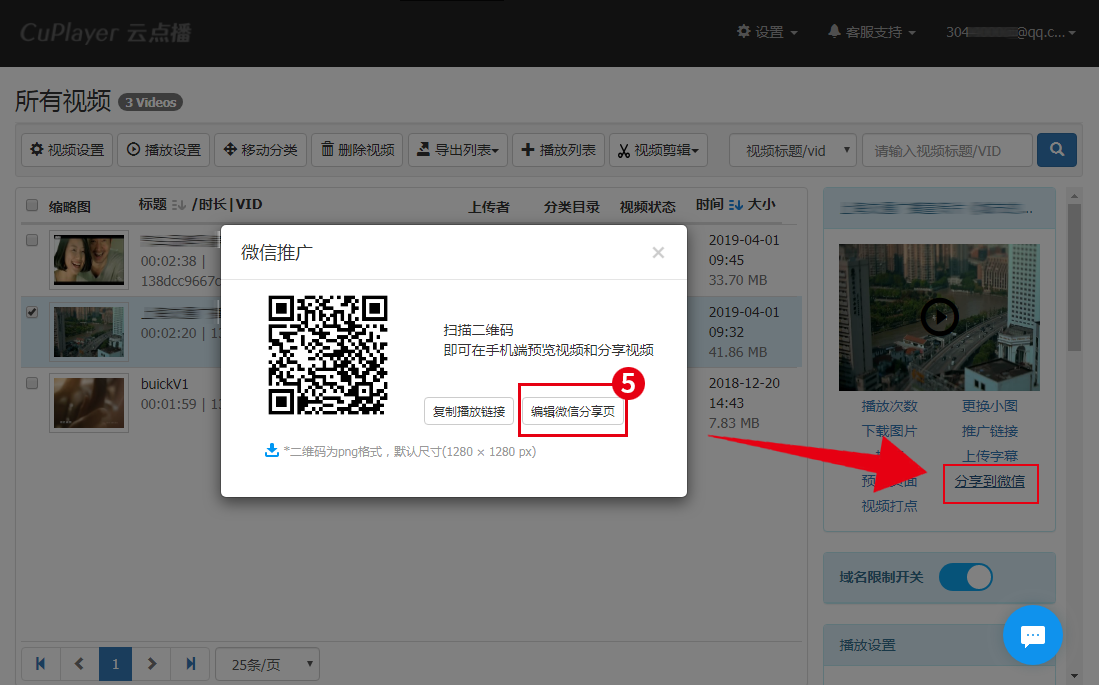The width and height of the screenshot is (1099, 685).
Task: Tick the select-all checkbox in the table header
Action: click(32, 205)
